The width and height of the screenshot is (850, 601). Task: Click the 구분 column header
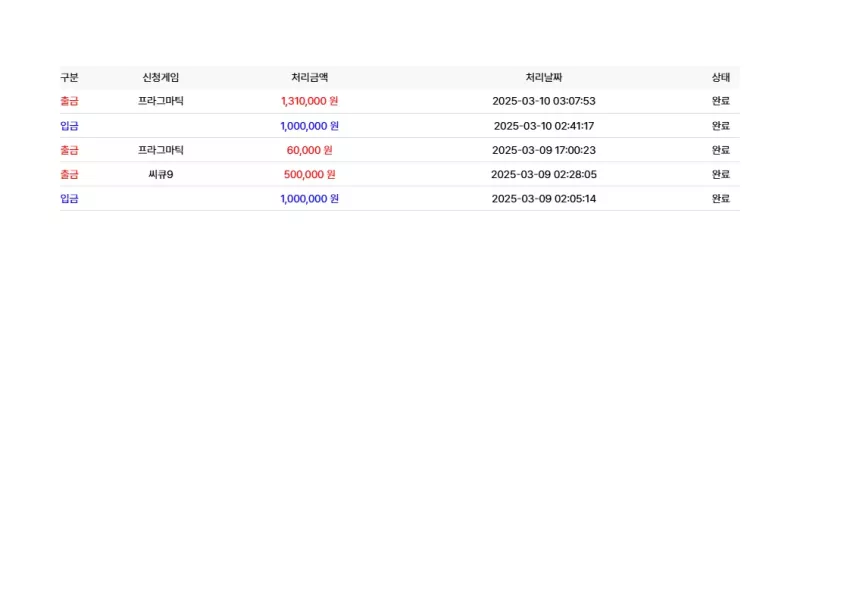(x=69, y=77)
